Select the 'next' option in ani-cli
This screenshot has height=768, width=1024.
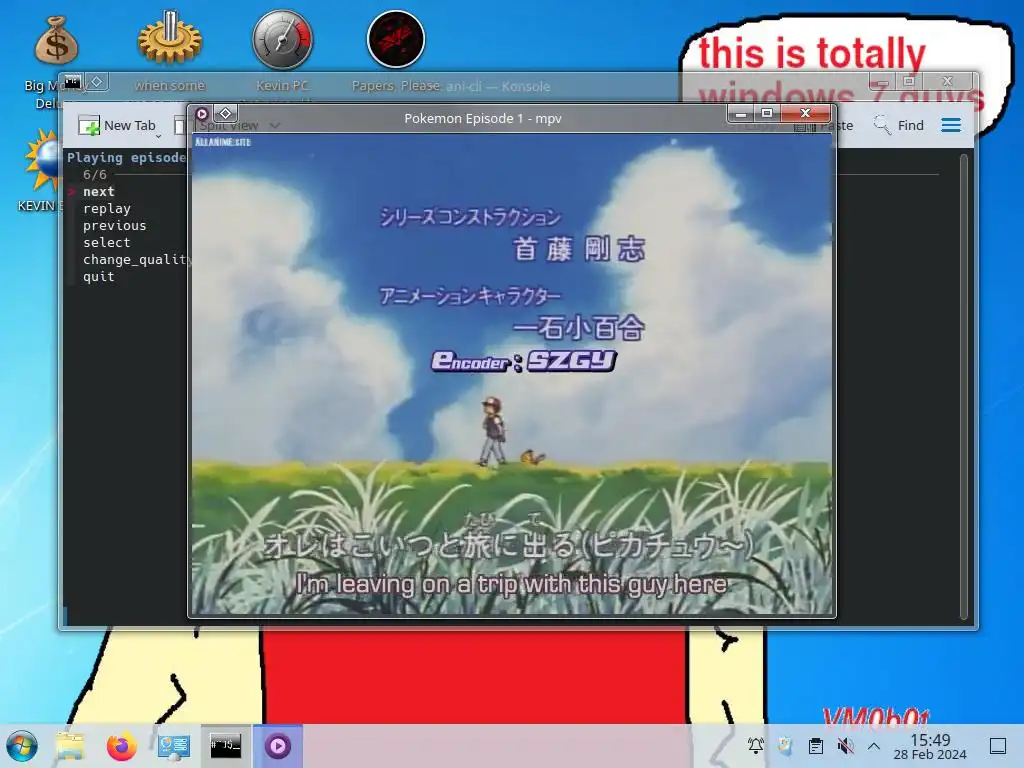click(x=99, y=191)
